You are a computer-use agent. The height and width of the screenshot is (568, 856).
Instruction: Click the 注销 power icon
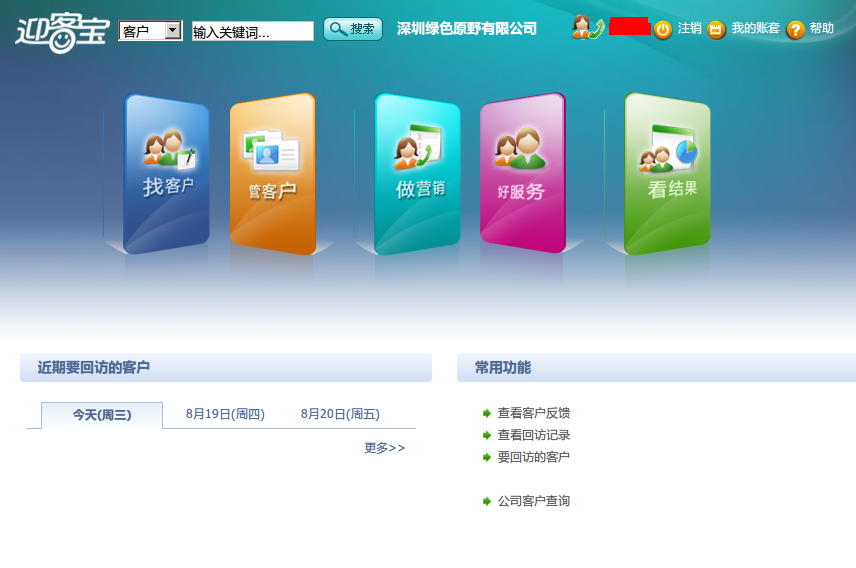click(663, 29)
